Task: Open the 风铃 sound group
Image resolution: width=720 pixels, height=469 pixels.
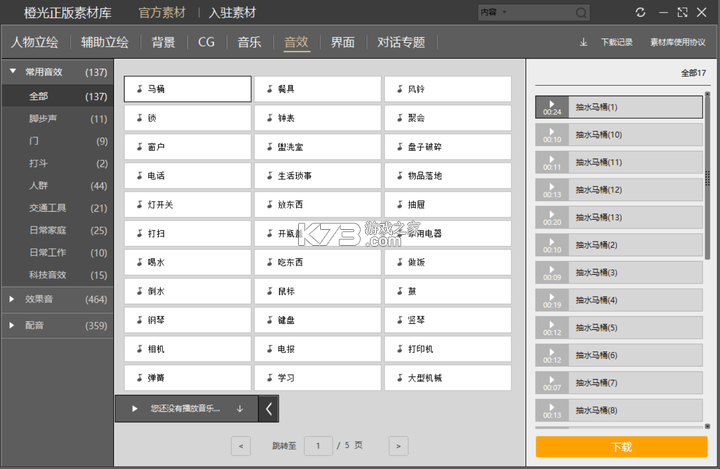Action: [448, 89]
